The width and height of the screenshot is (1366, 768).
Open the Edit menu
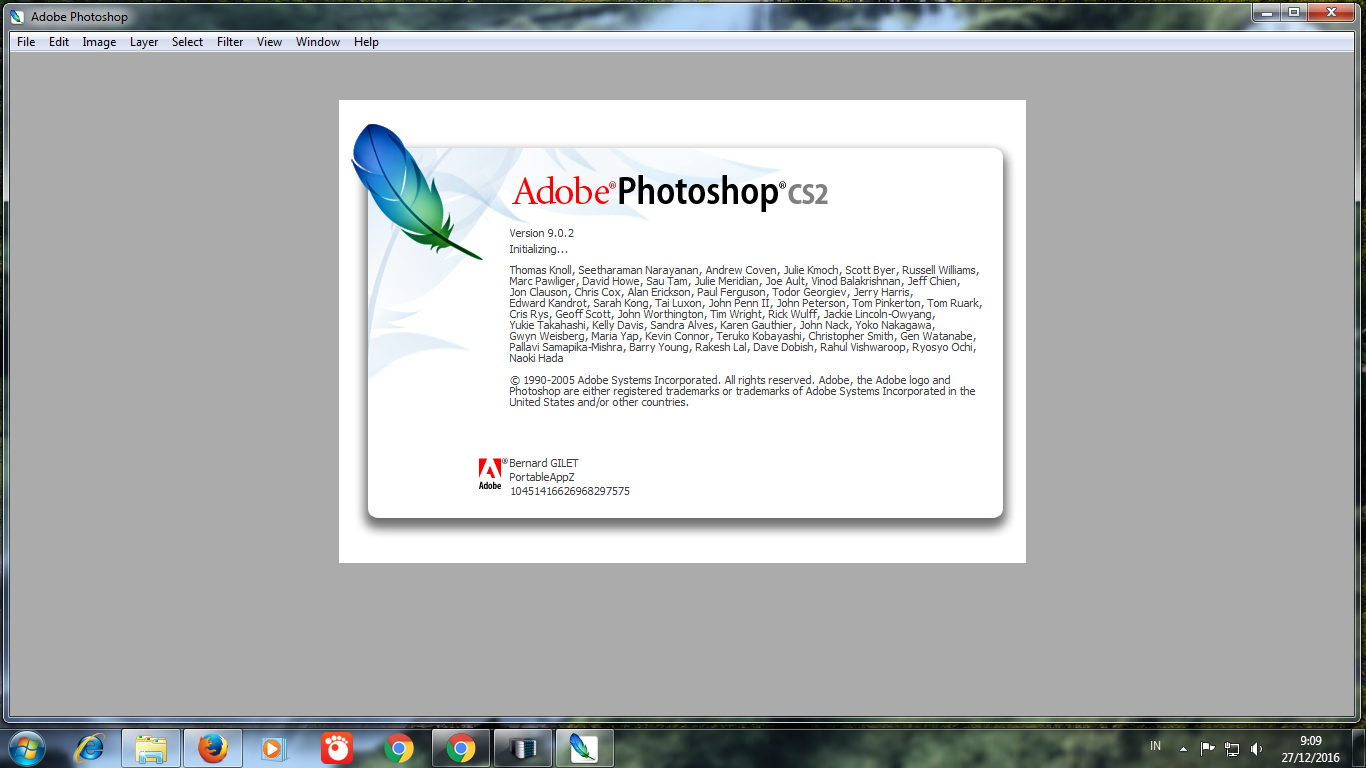[59, 42]
